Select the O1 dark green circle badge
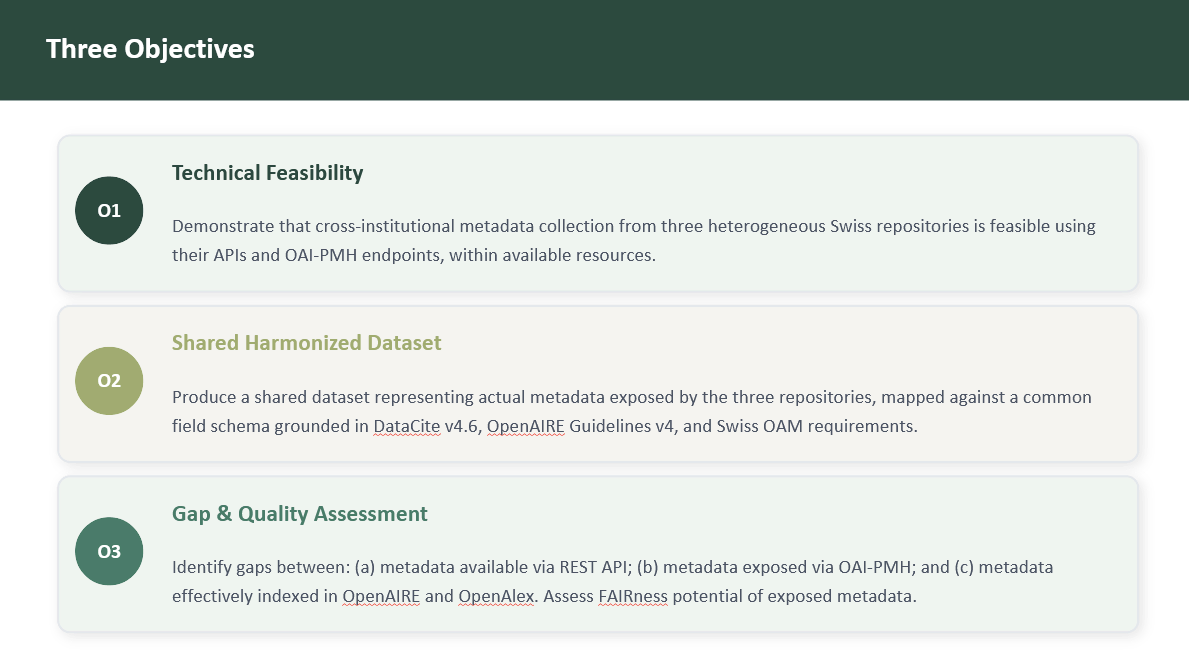Image resolution: width=1189 pixels, height=661 pixels. click(x=109, y=211)
